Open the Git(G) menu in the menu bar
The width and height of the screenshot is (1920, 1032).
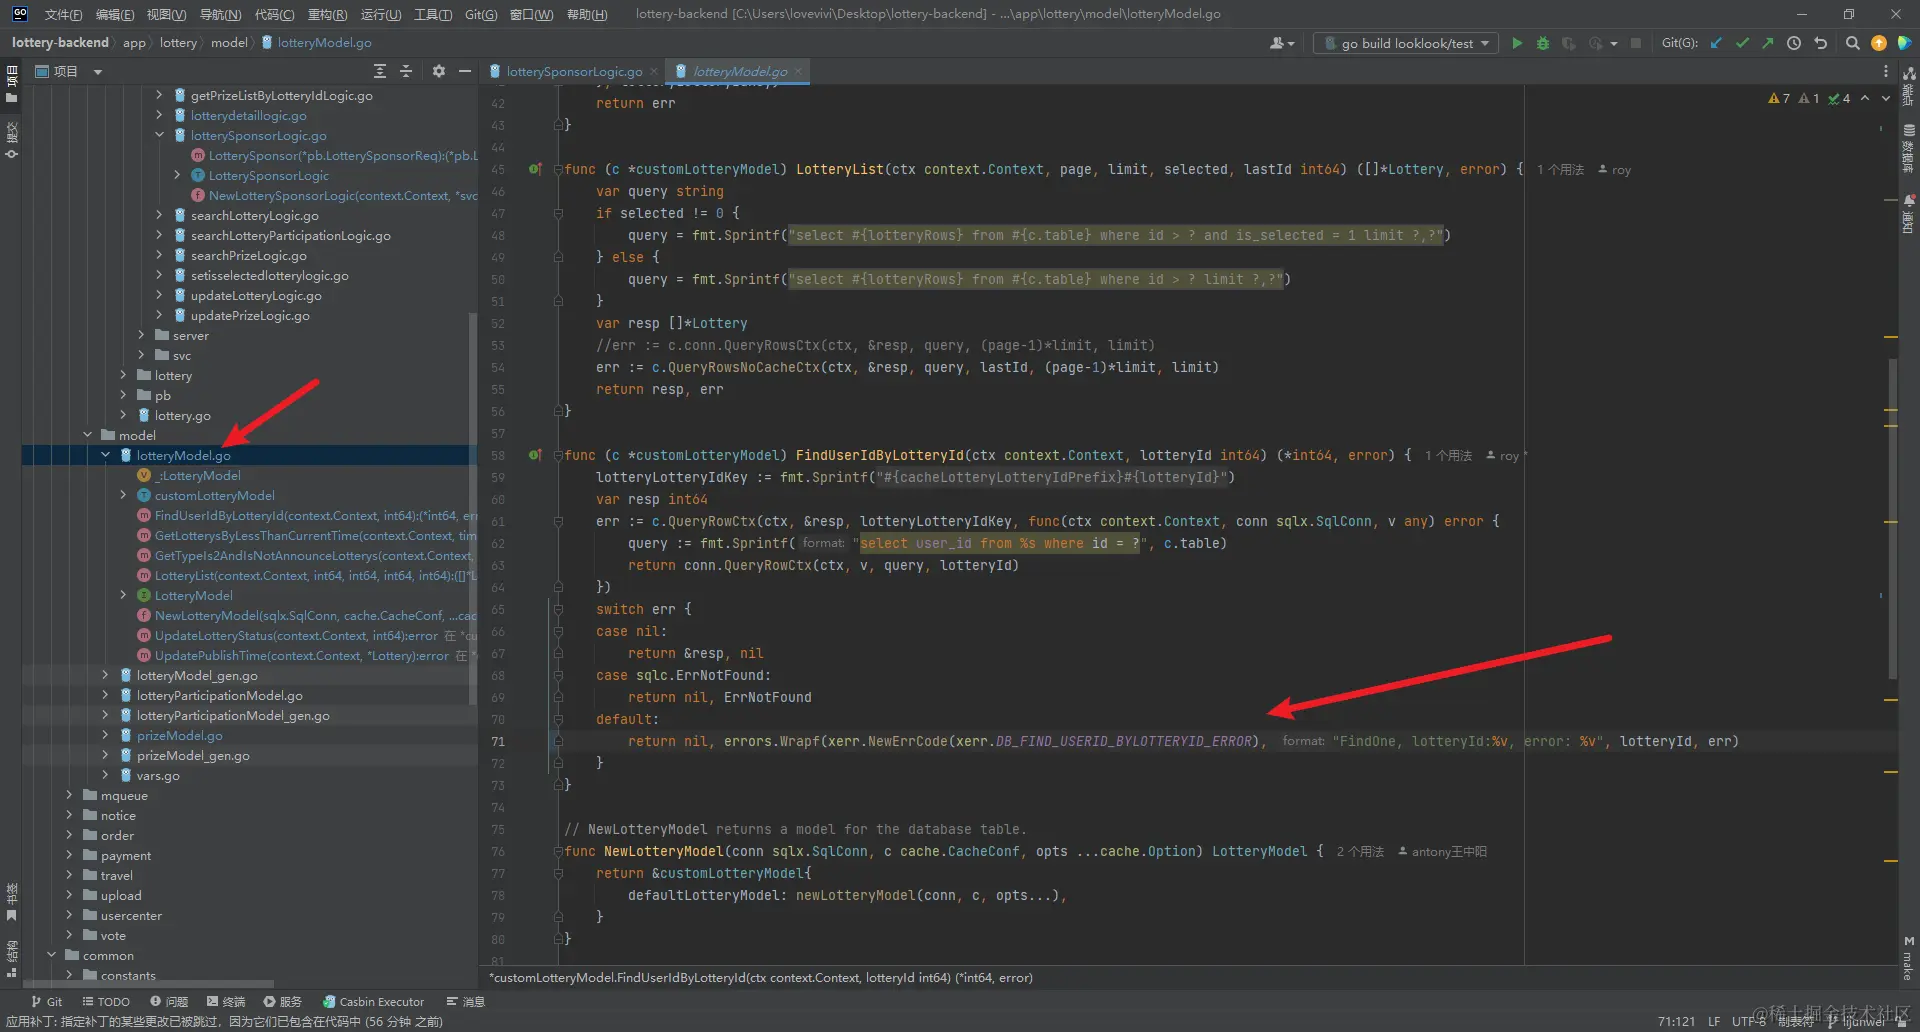coord(481,14)
